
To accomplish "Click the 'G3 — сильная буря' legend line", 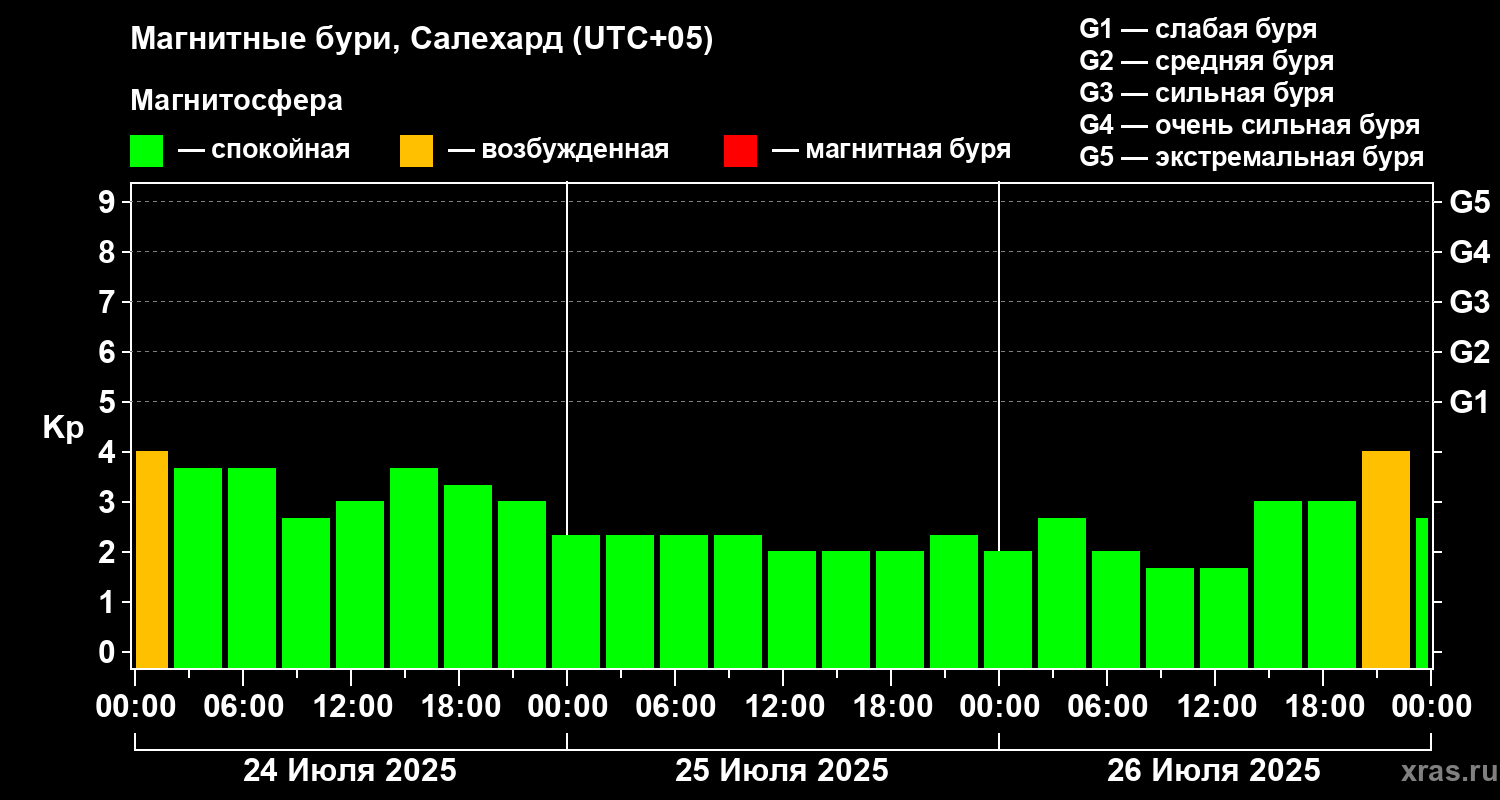I will [x=1206, y=93].
